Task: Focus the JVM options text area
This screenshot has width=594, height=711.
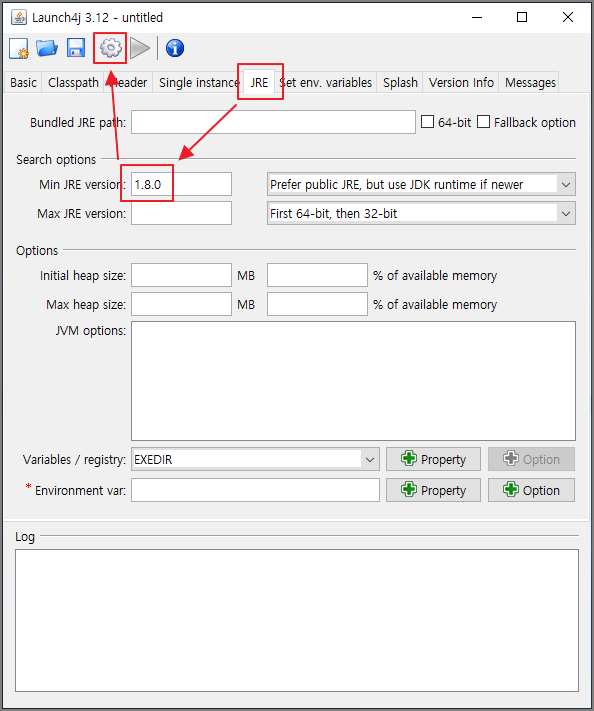Action: click(354, 381)
